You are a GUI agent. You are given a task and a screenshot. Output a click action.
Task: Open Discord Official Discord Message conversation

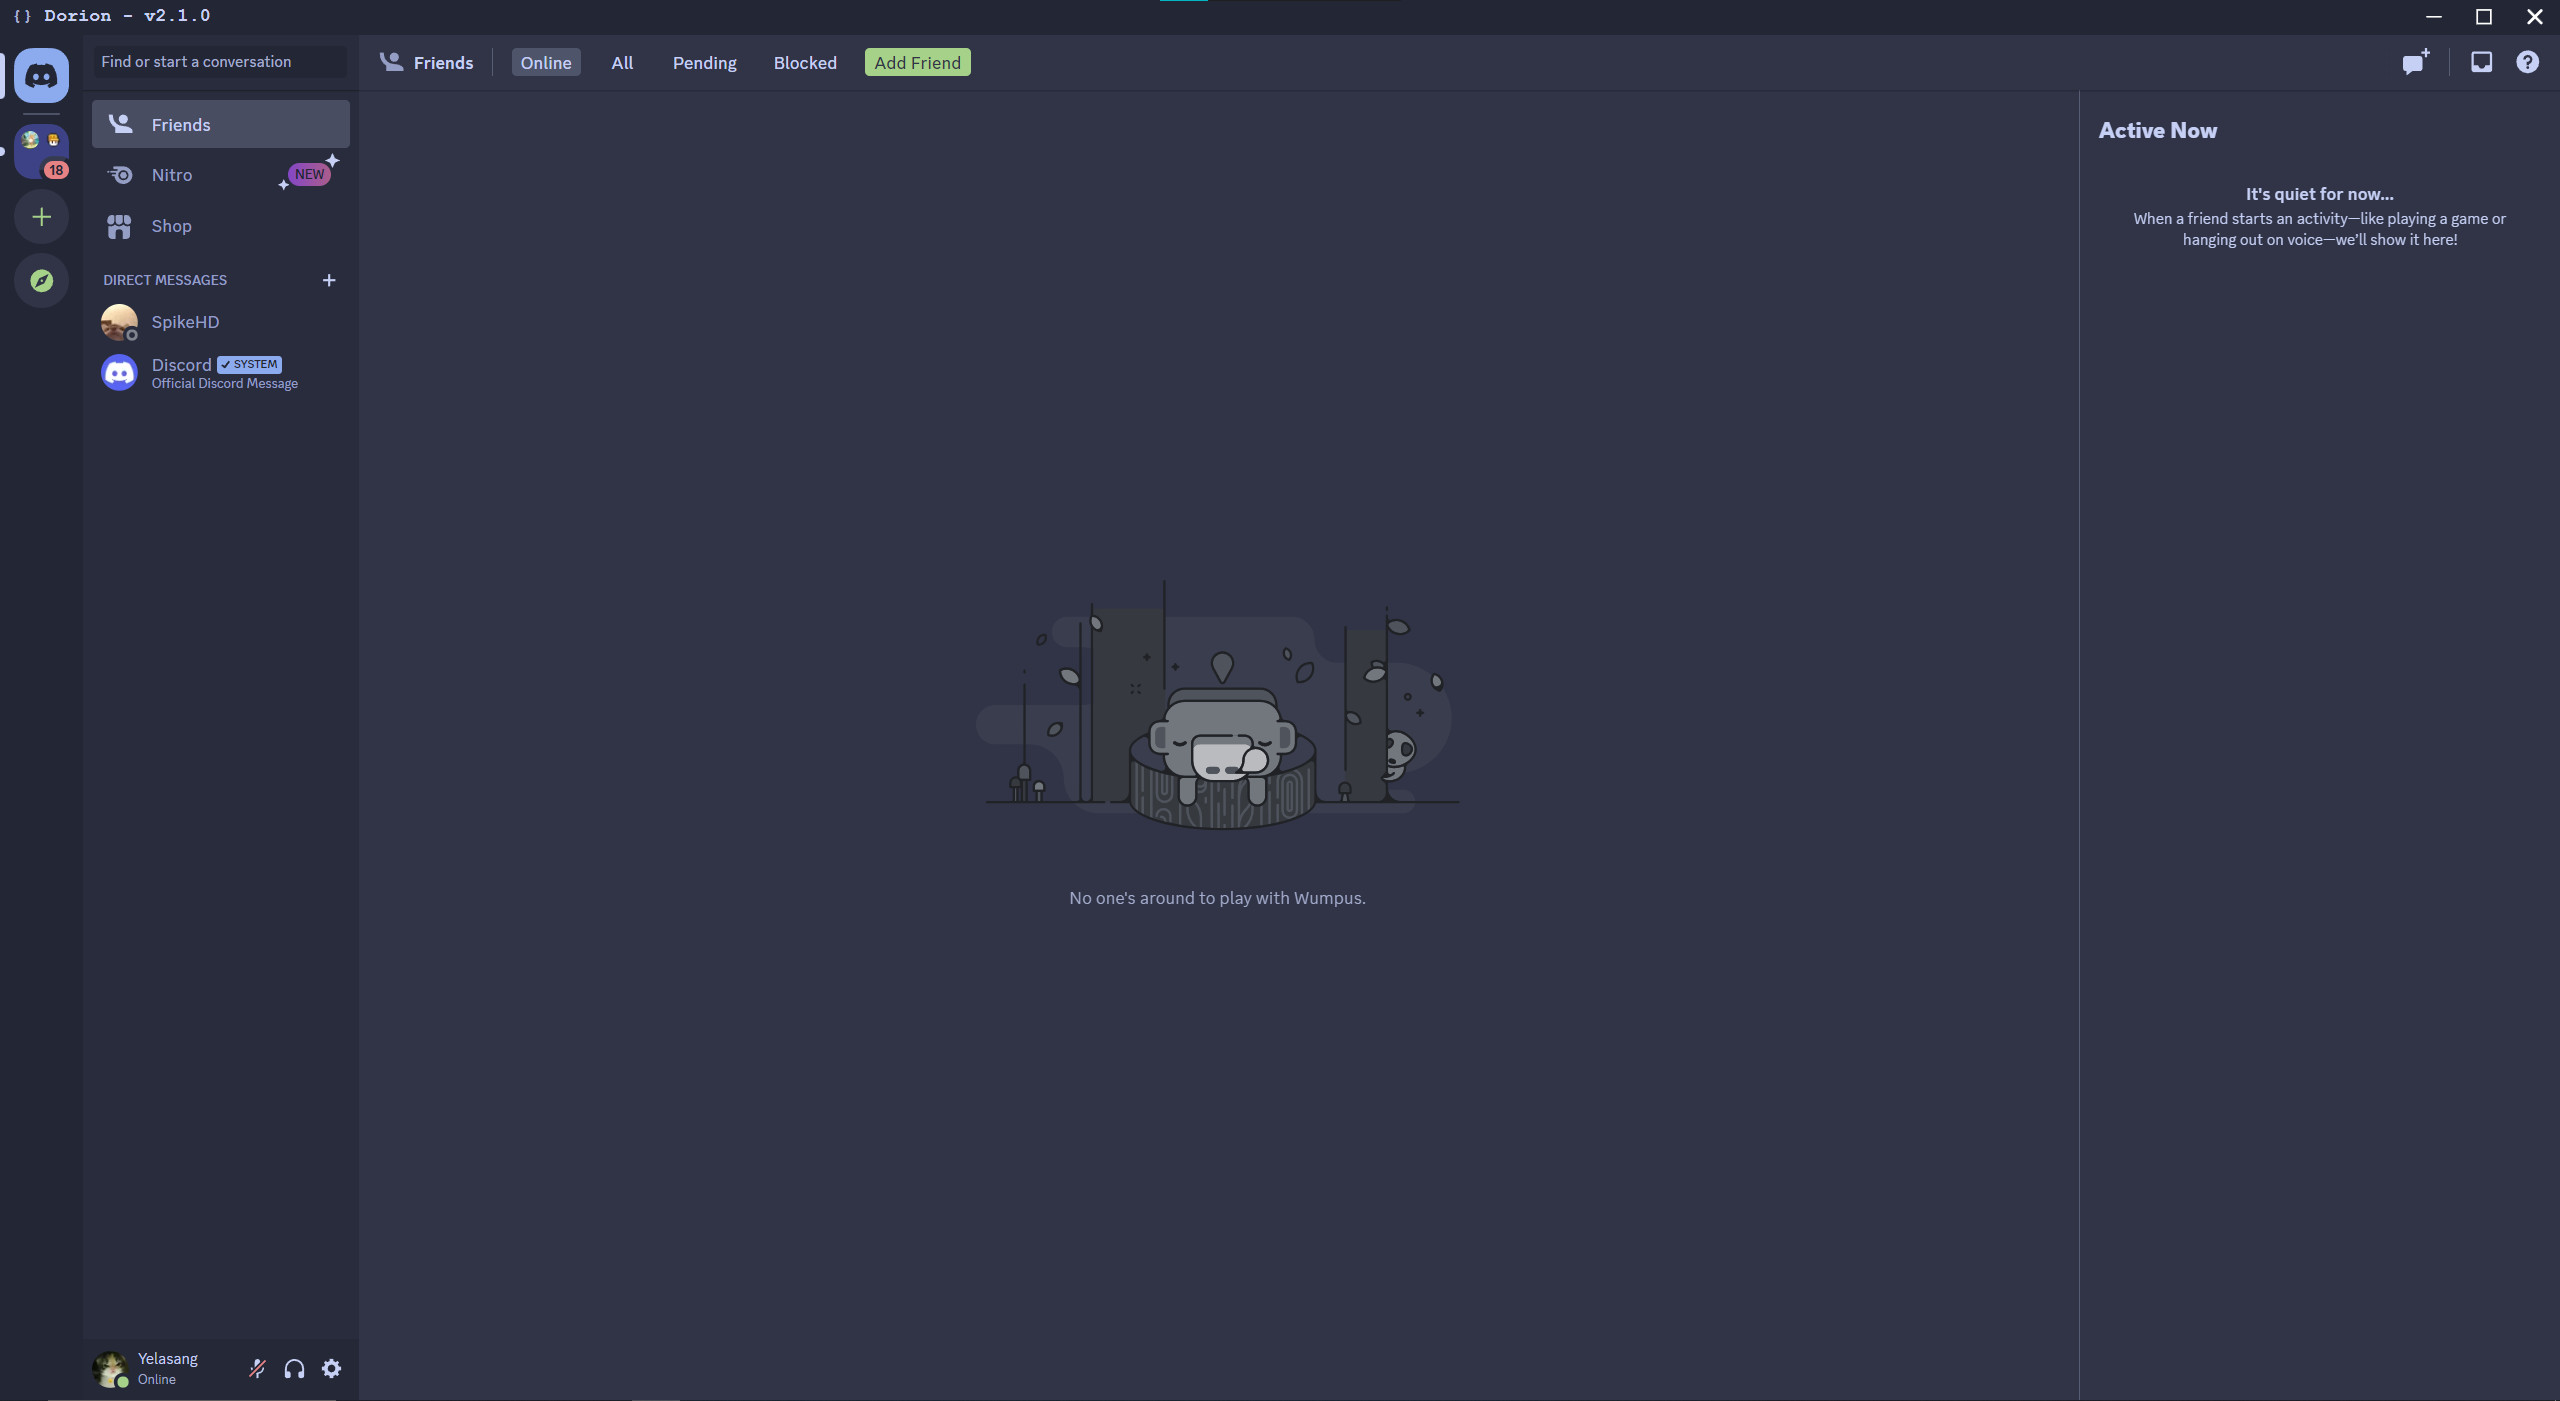click(x=221, y=373)
